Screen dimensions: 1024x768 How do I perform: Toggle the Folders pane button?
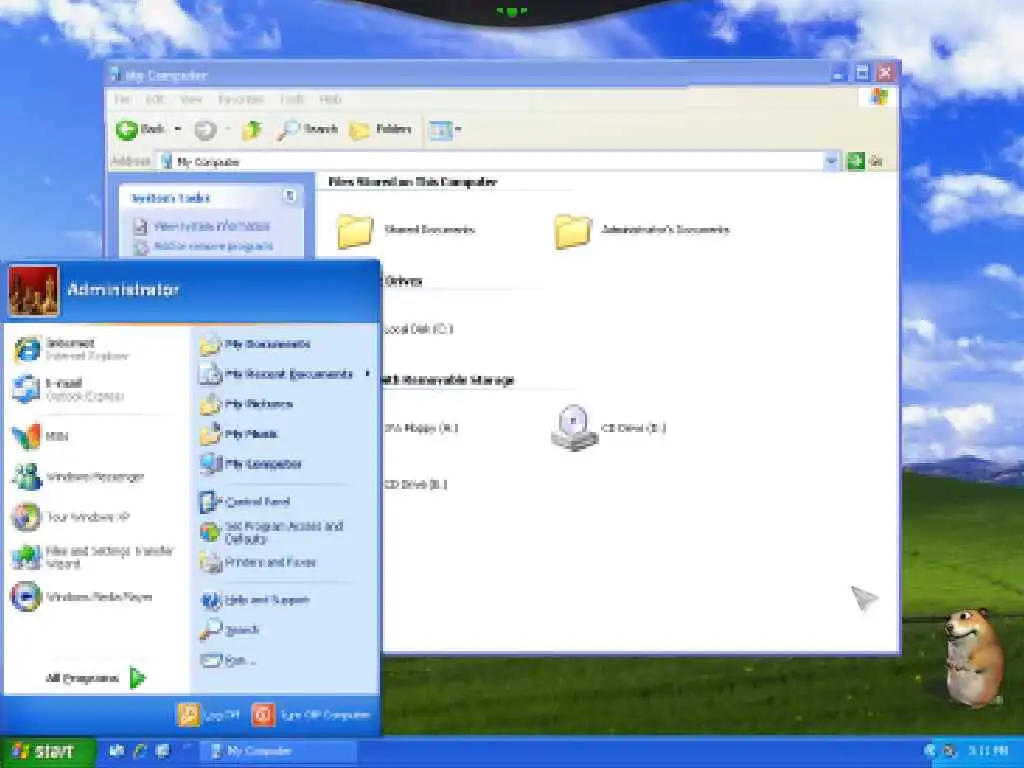point(380,129)
